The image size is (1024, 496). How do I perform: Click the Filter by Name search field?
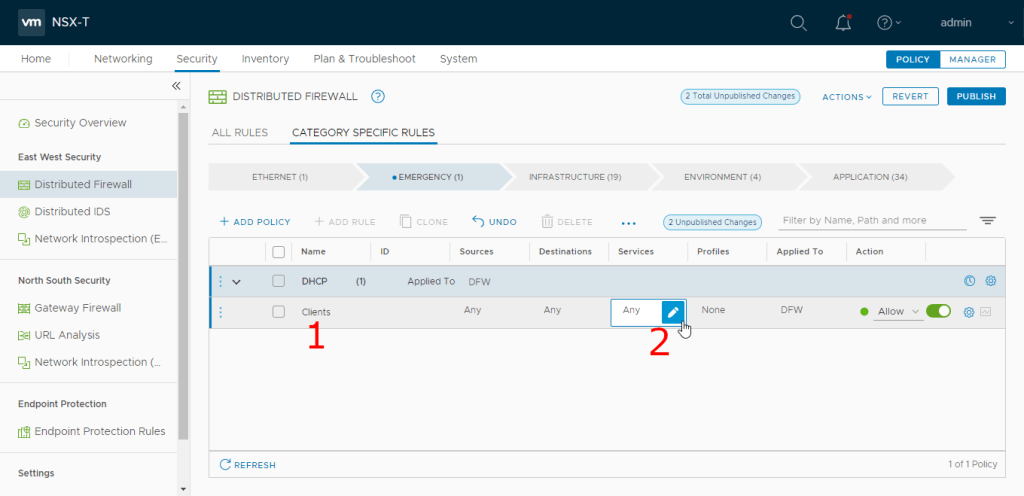(x=872, y=220)
